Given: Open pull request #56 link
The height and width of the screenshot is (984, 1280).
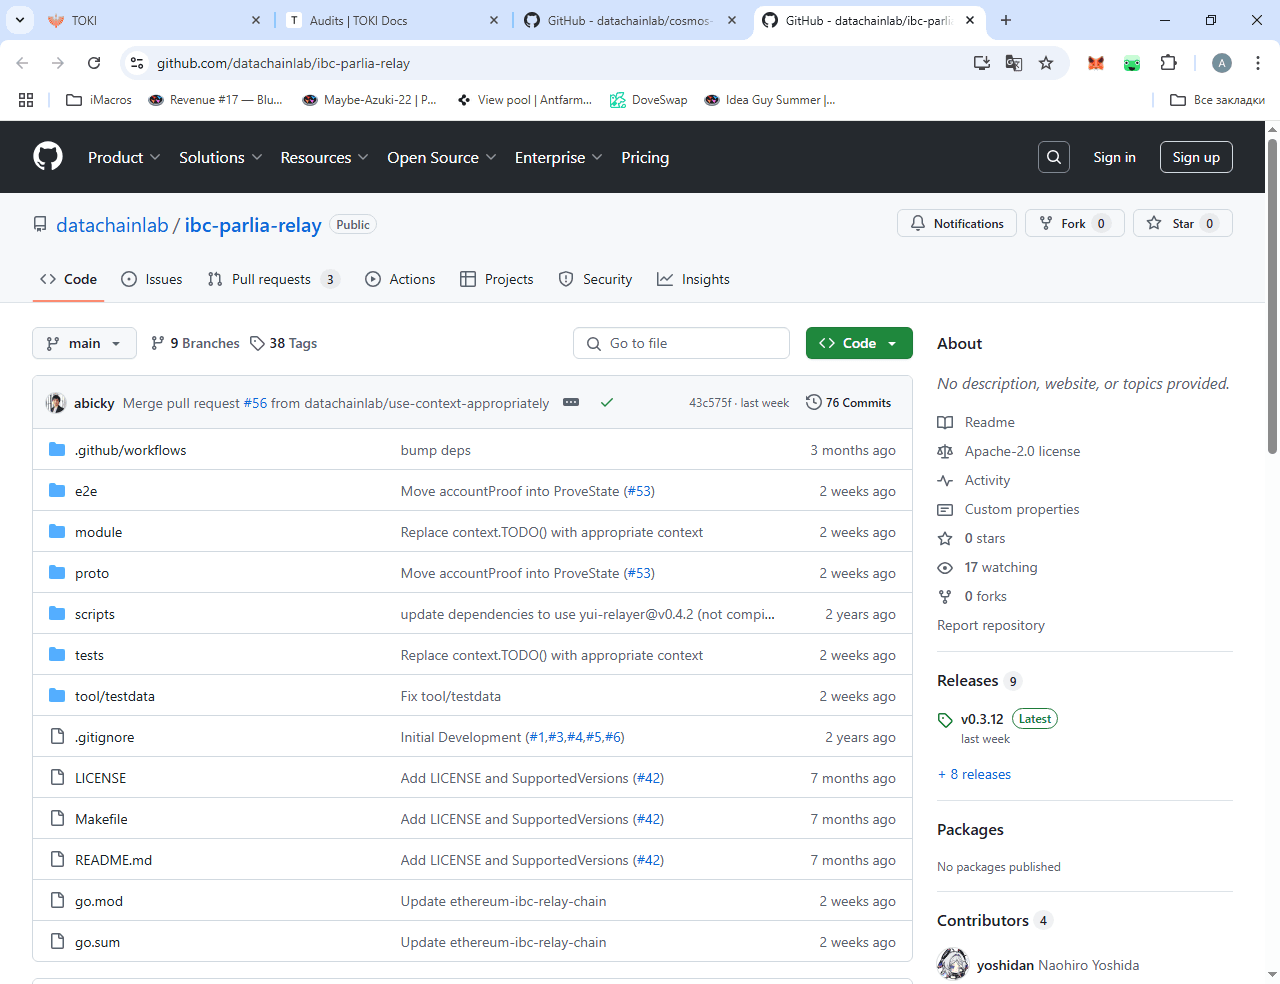Looking at the screenshot, I should [255, 403].
